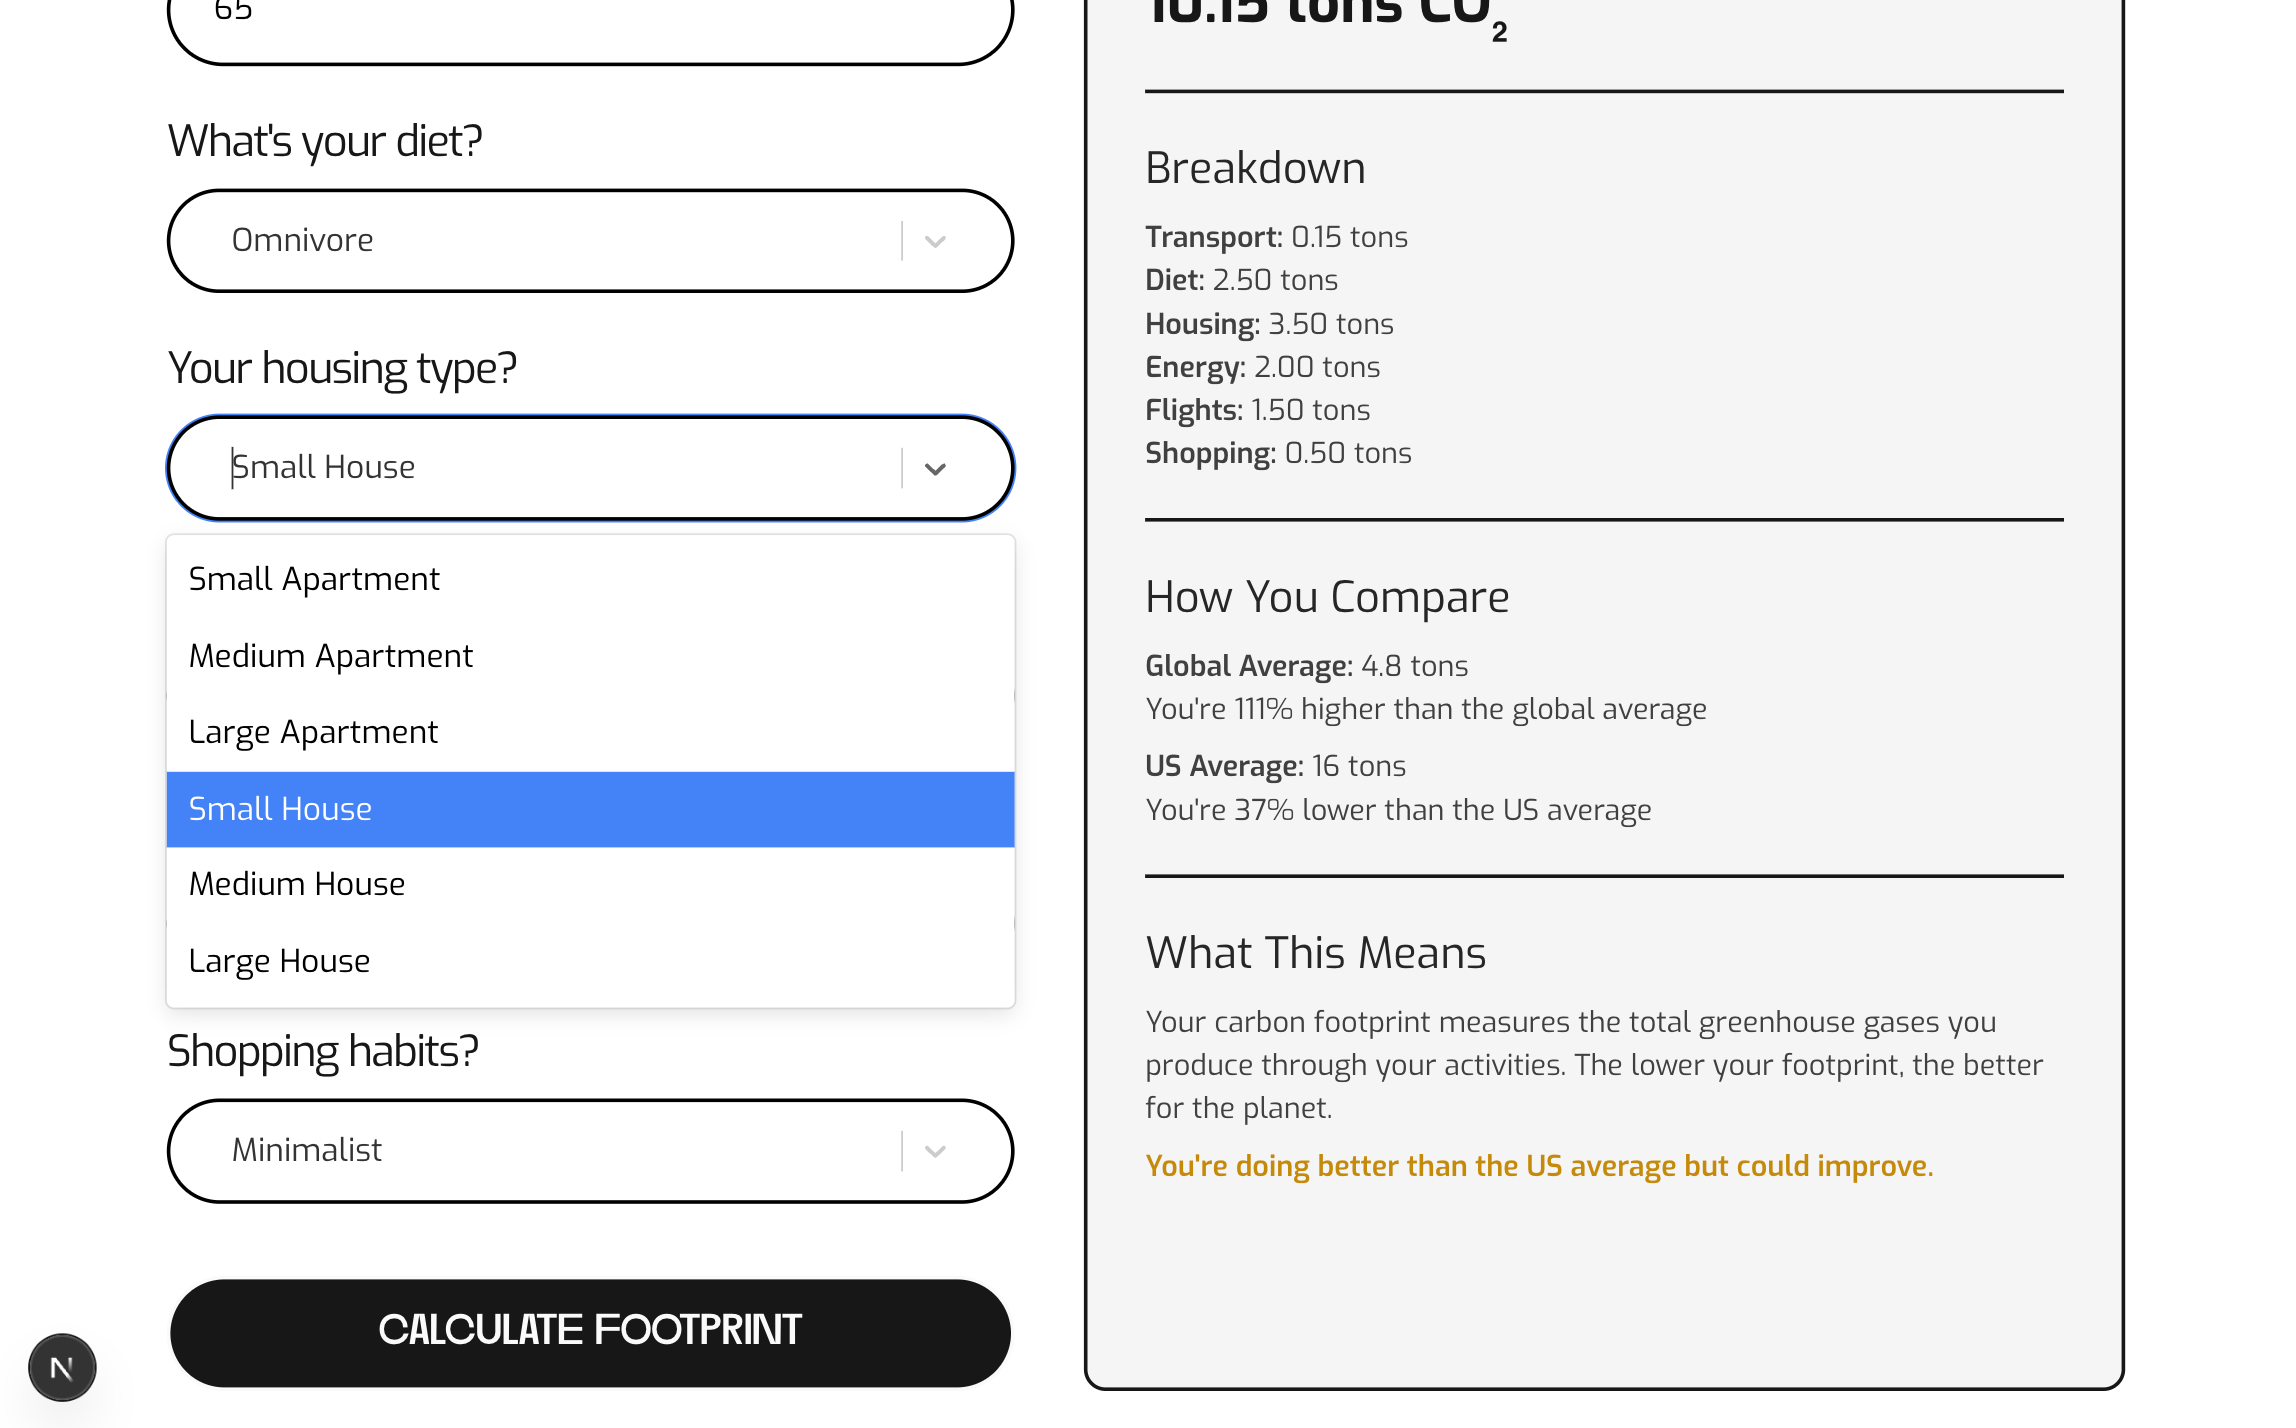Collapse housing type dropdown via chevron
Image resolution: width=2296 pixels, height=1428 pixels.
(935, 468)
